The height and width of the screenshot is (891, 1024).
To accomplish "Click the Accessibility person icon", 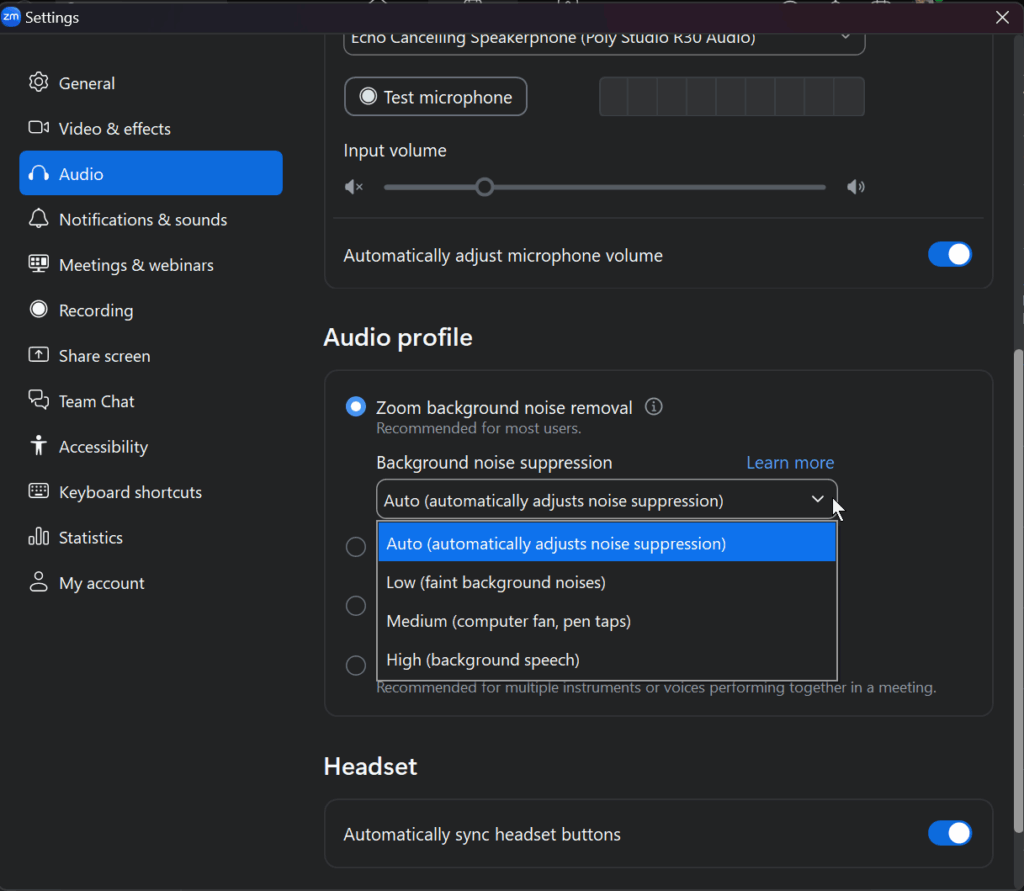I will point(39,446).
